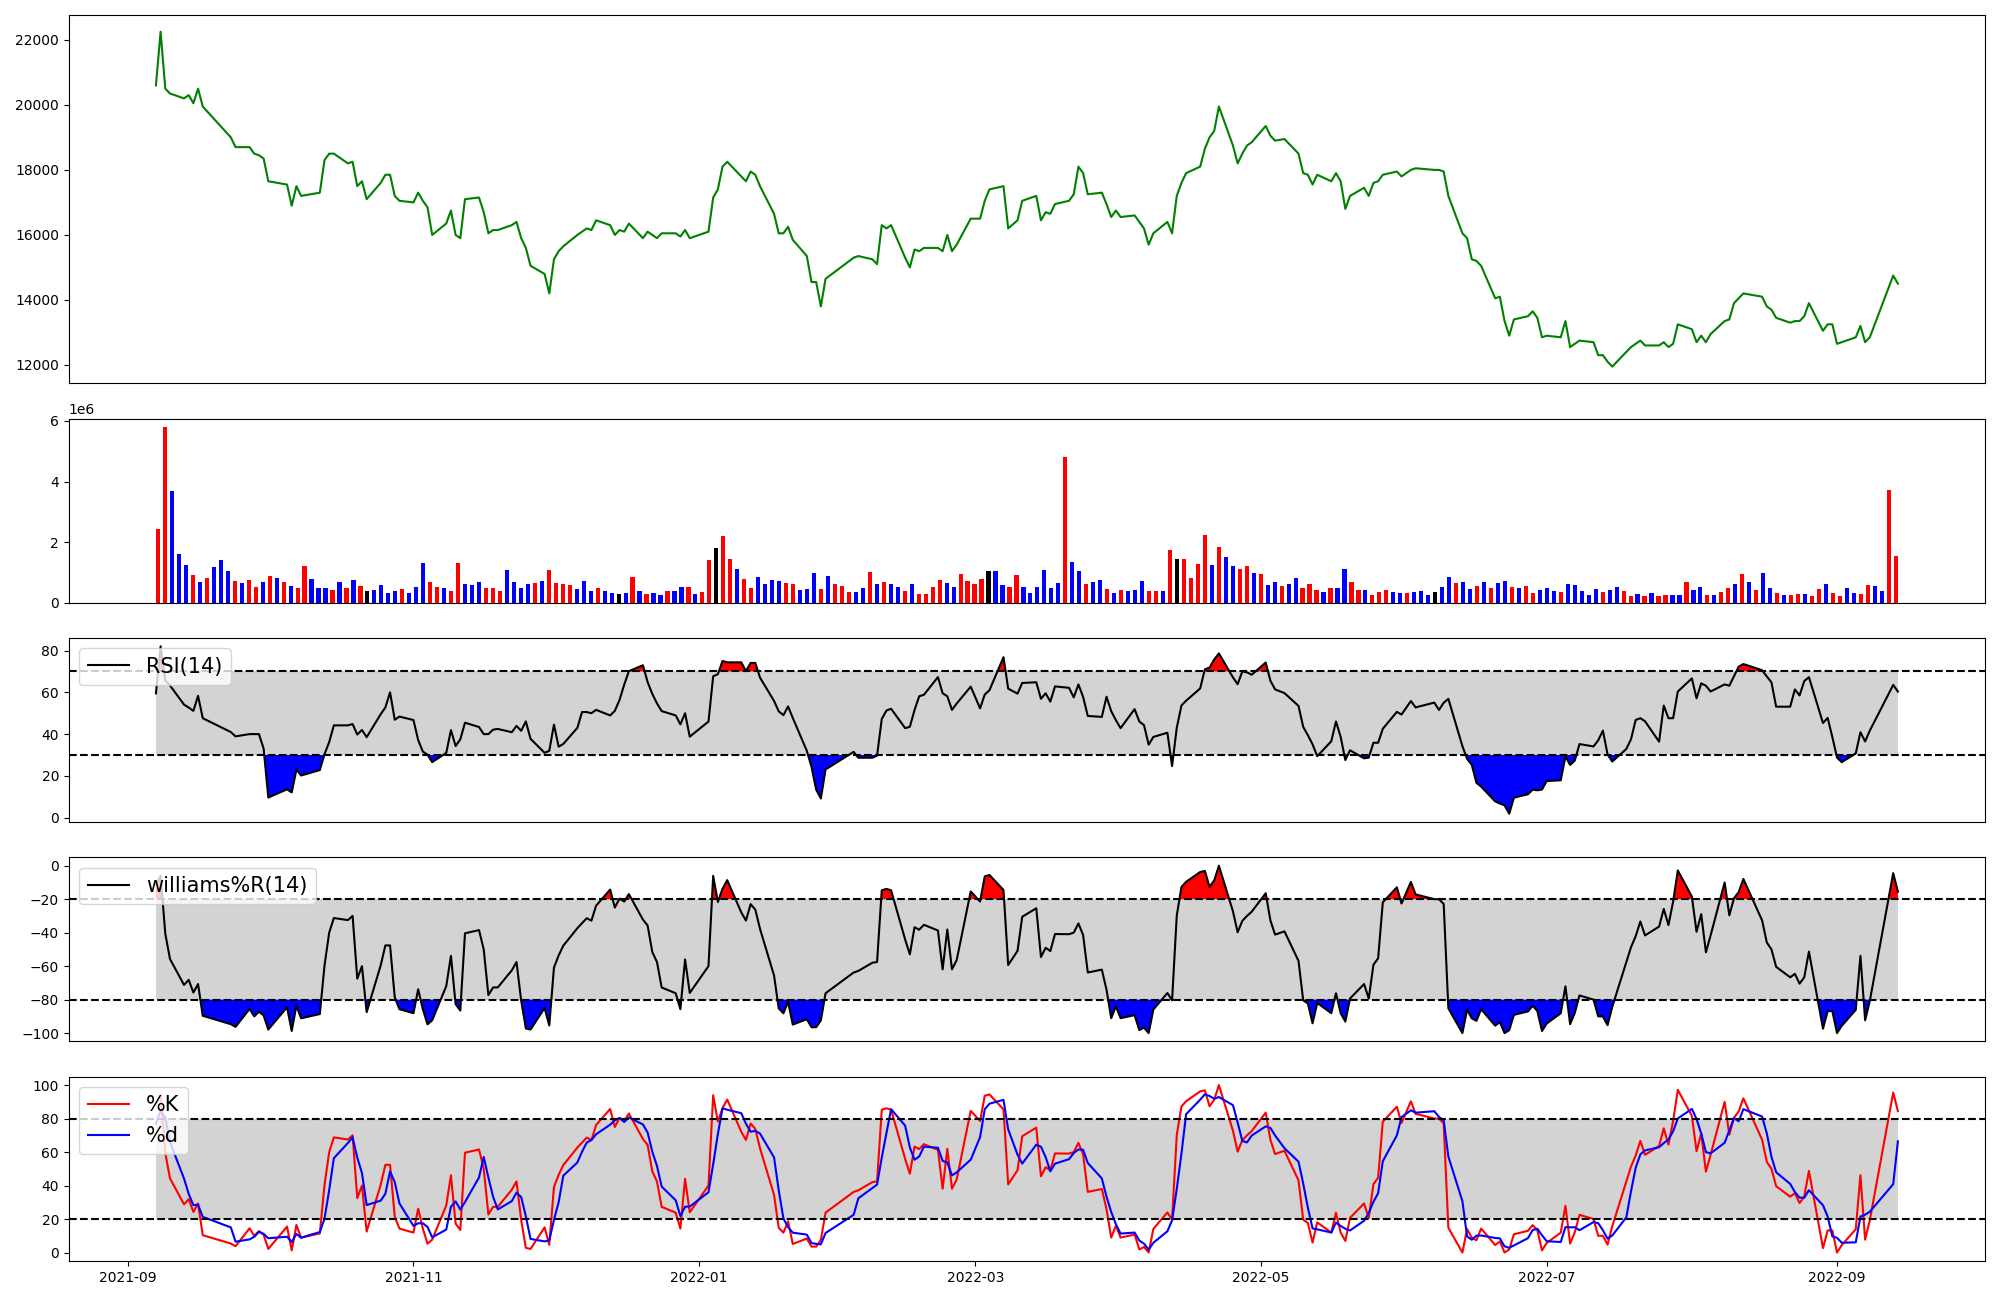Screen dimensions: 2000x1300
Task: Click the tallest red volume bar
Action: pos(165,515)
